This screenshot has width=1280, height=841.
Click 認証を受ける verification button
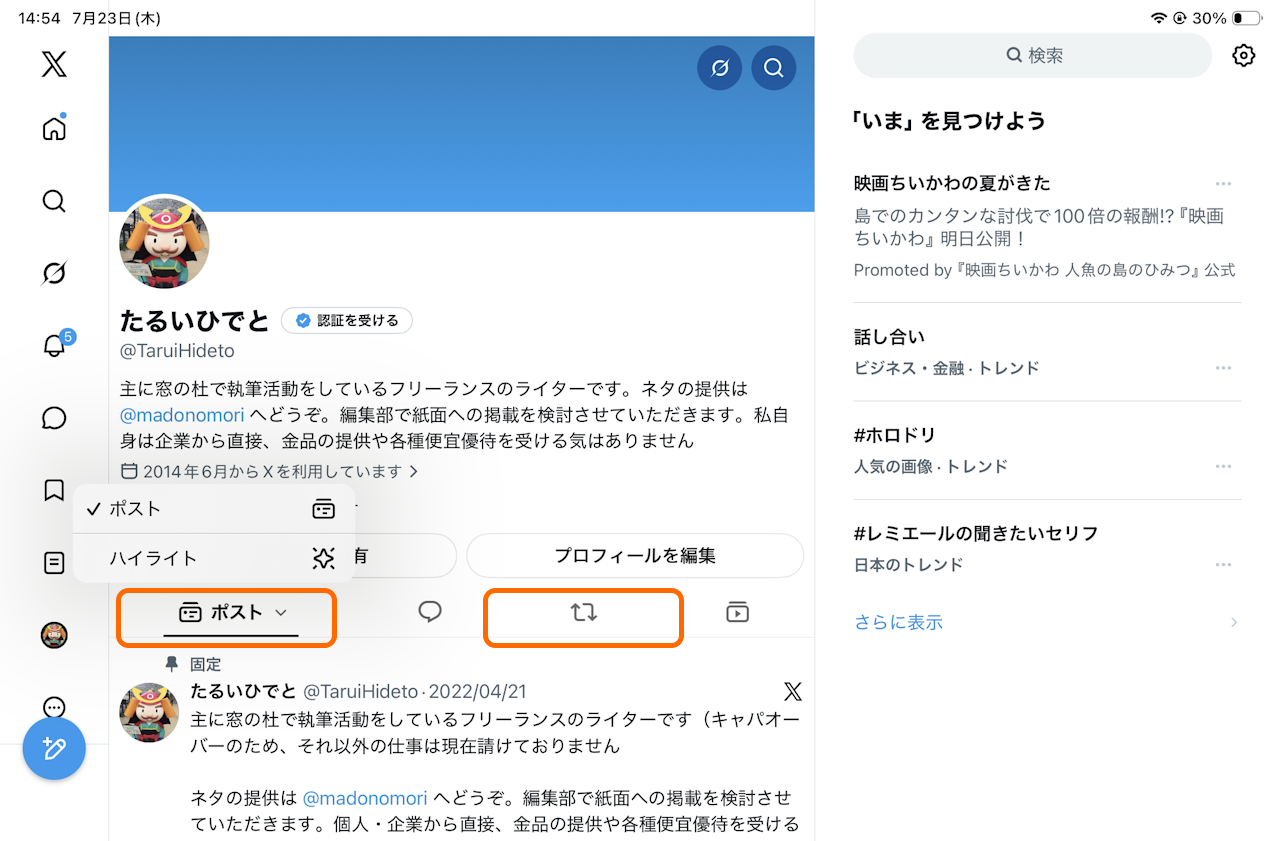click(x=346, y=321)
